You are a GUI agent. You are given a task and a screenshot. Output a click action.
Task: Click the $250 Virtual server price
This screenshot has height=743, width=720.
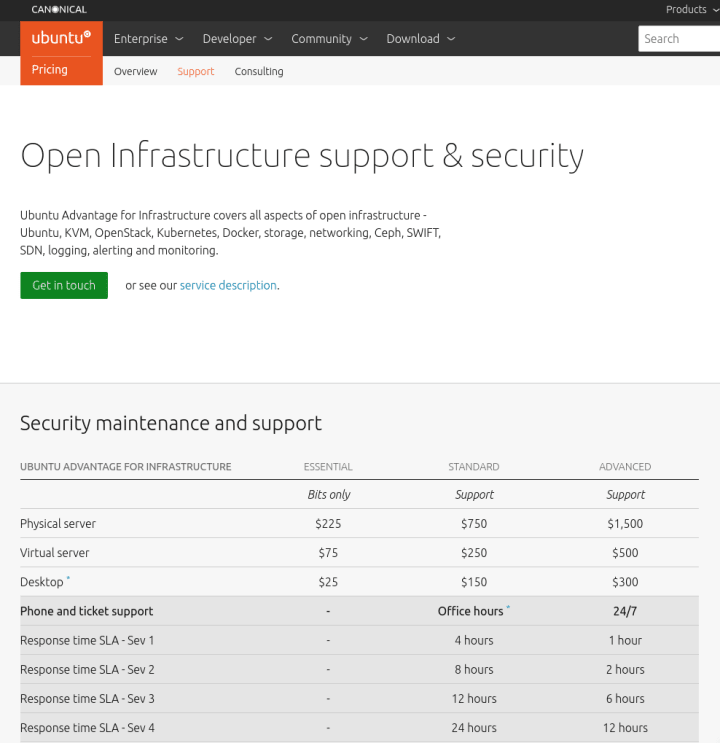[474, 553]
